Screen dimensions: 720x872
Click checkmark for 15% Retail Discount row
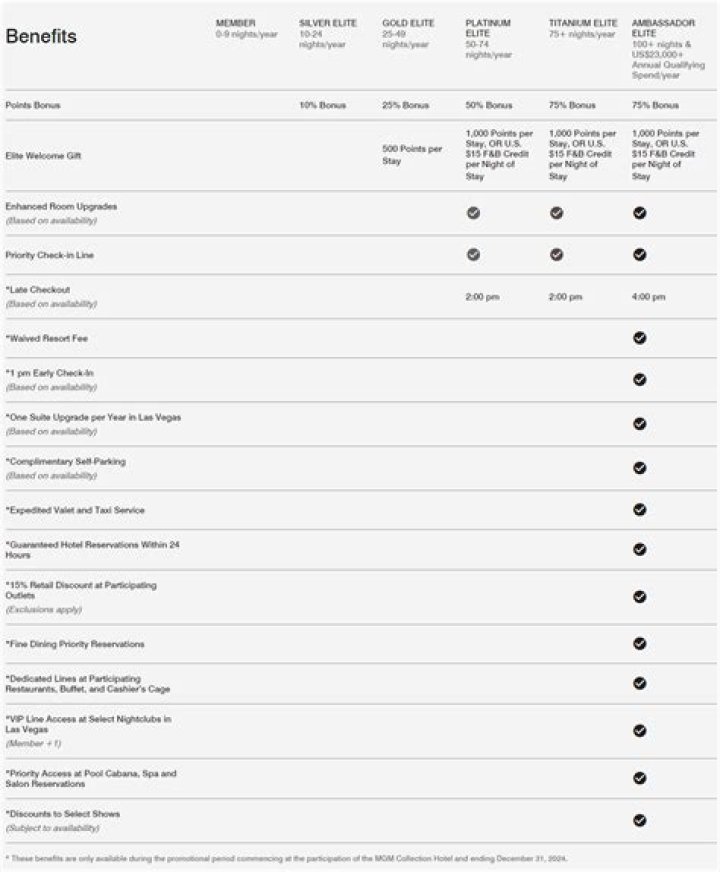point(640,597)
